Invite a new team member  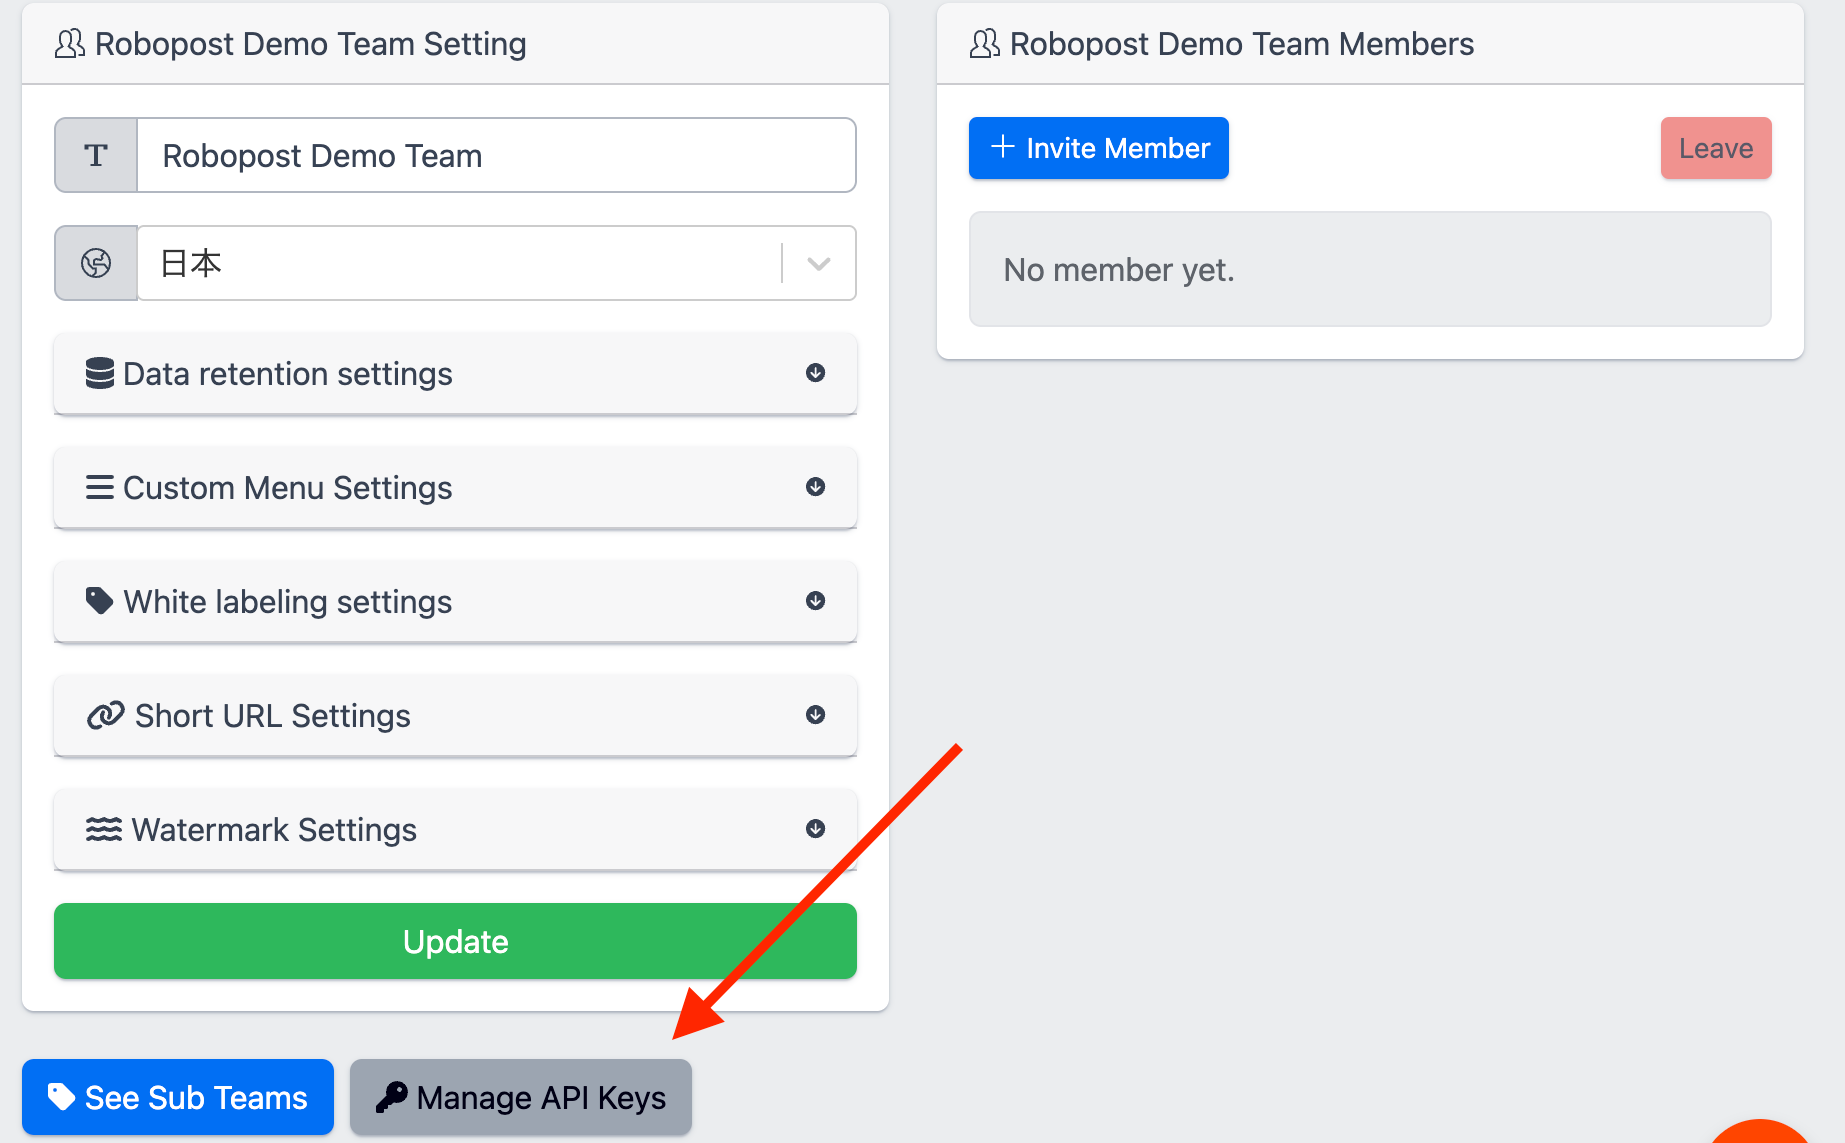(x=1099, y=148)
